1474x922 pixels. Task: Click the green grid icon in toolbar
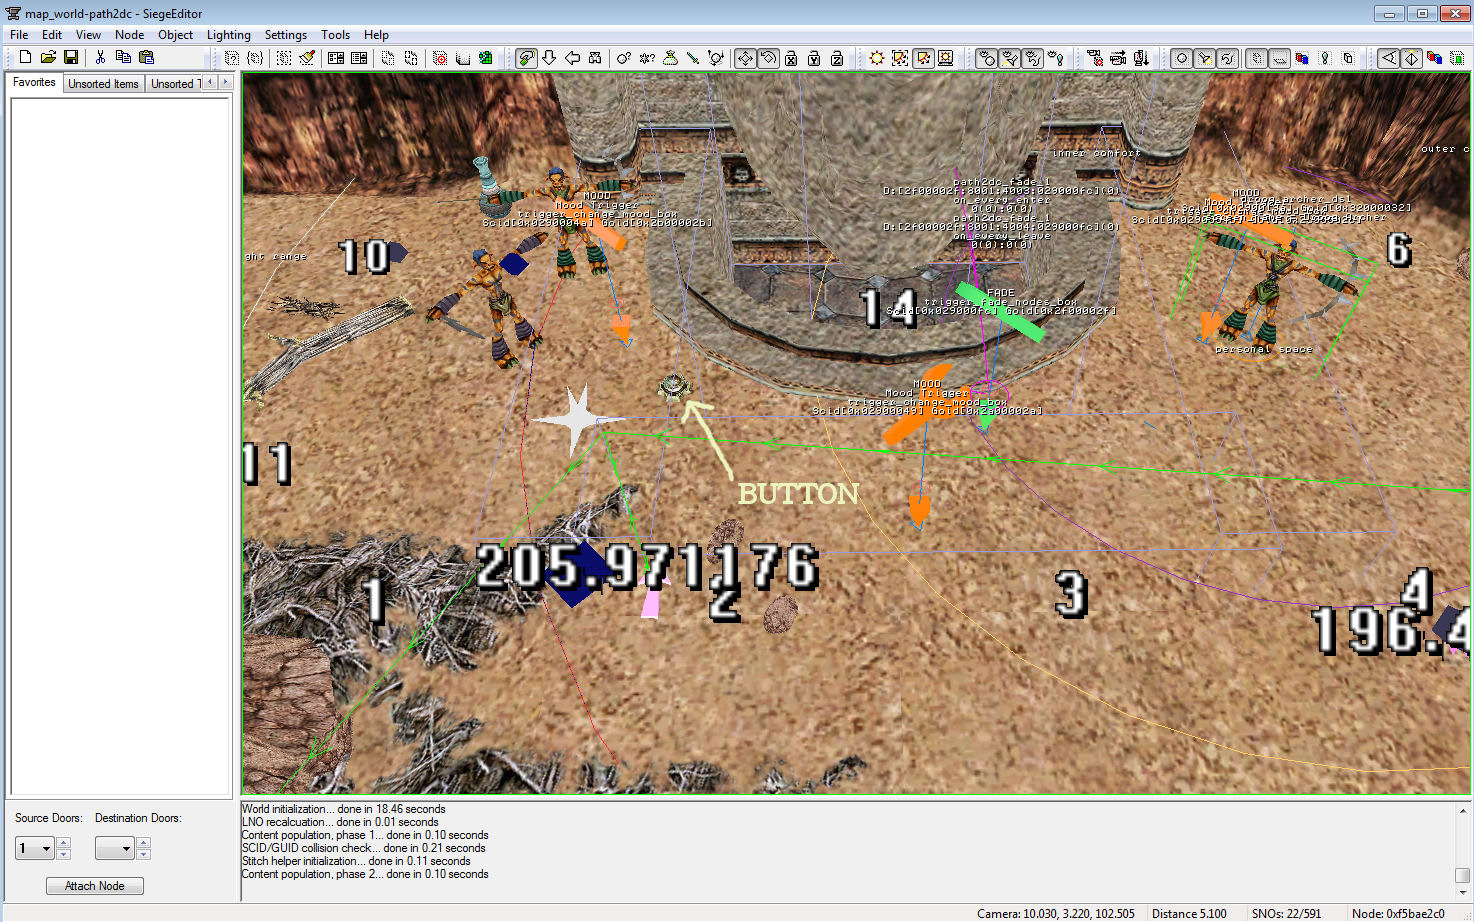click(x=485, y=58)
